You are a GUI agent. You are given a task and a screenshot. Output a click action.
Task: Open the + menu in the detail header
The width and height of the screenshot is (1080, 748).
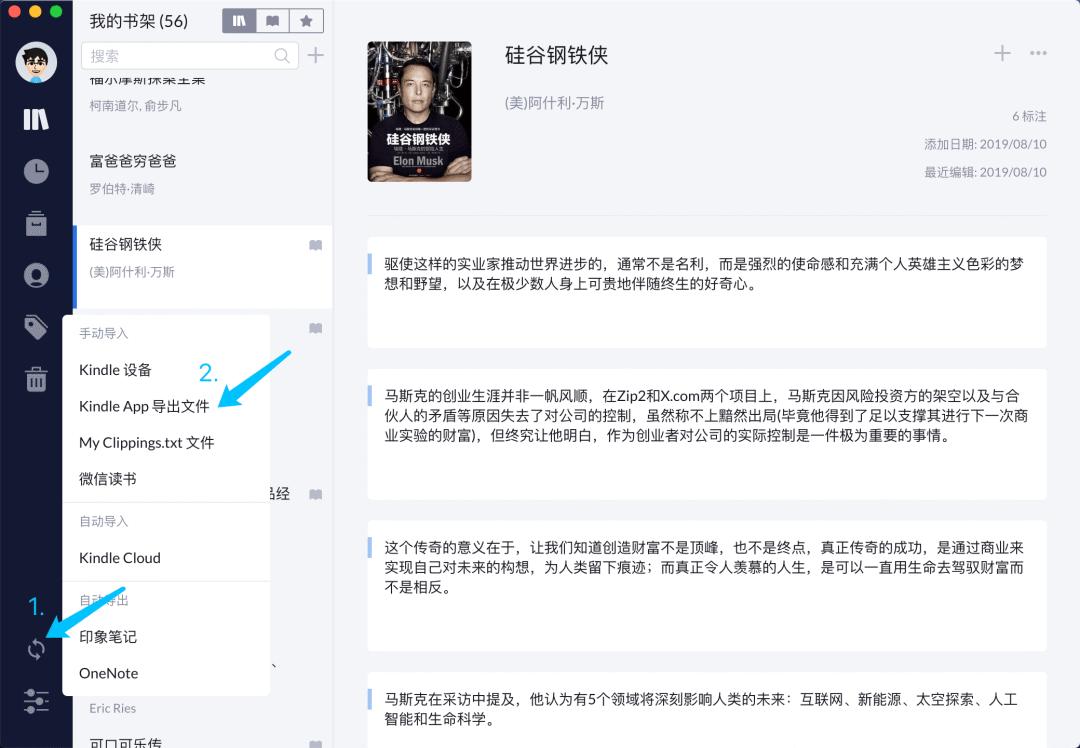[x=1002, y=54]
